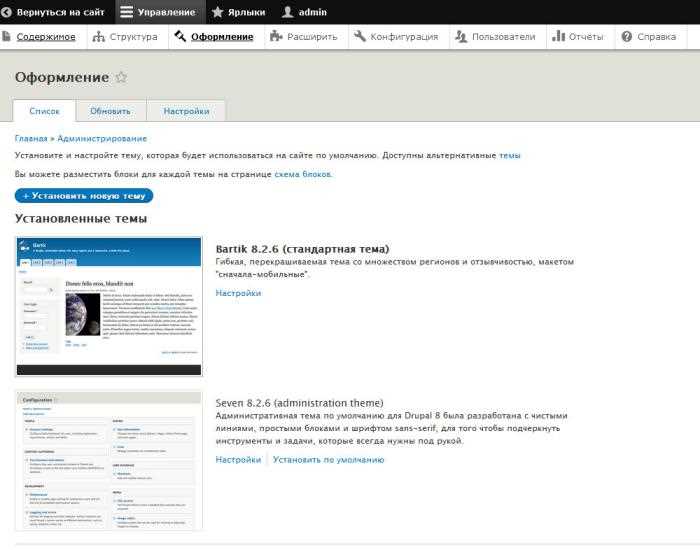700x550 pixels.
Task: Click the admin user silhouette icon
Action: click(288, 12)
